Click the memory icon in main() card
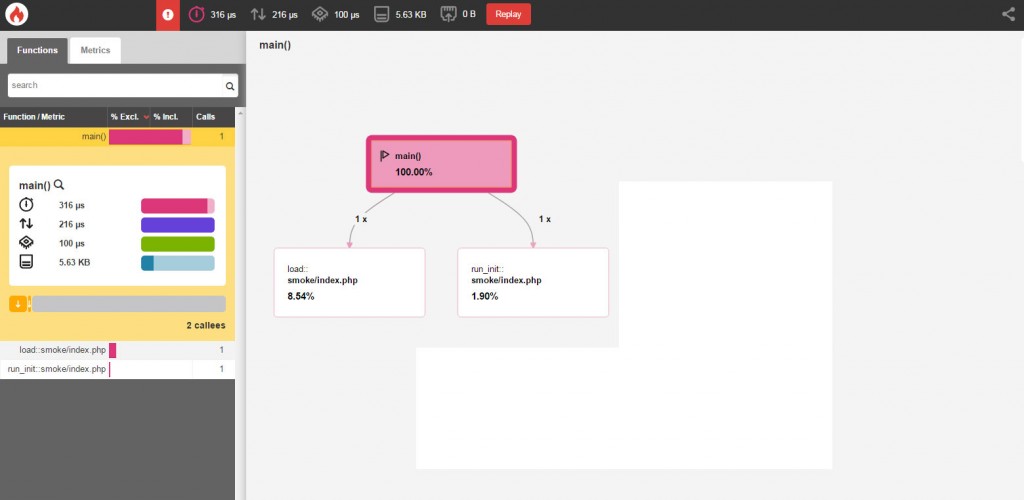 coord(26,262)
